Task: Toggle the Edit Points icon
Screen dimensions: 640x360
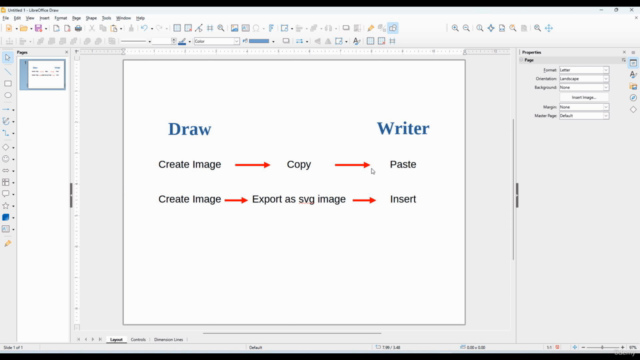Action: [371, 28]
